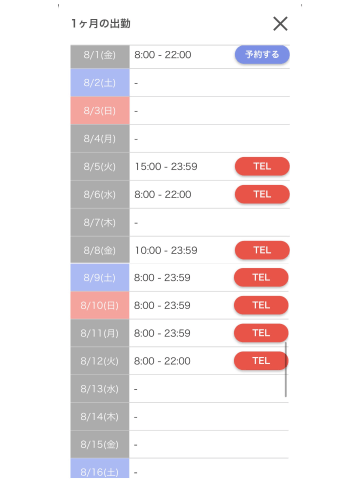Tap TEL button for 8/5 shift
The width and height of the screenshot is (360, 480).
click(262, 166)
